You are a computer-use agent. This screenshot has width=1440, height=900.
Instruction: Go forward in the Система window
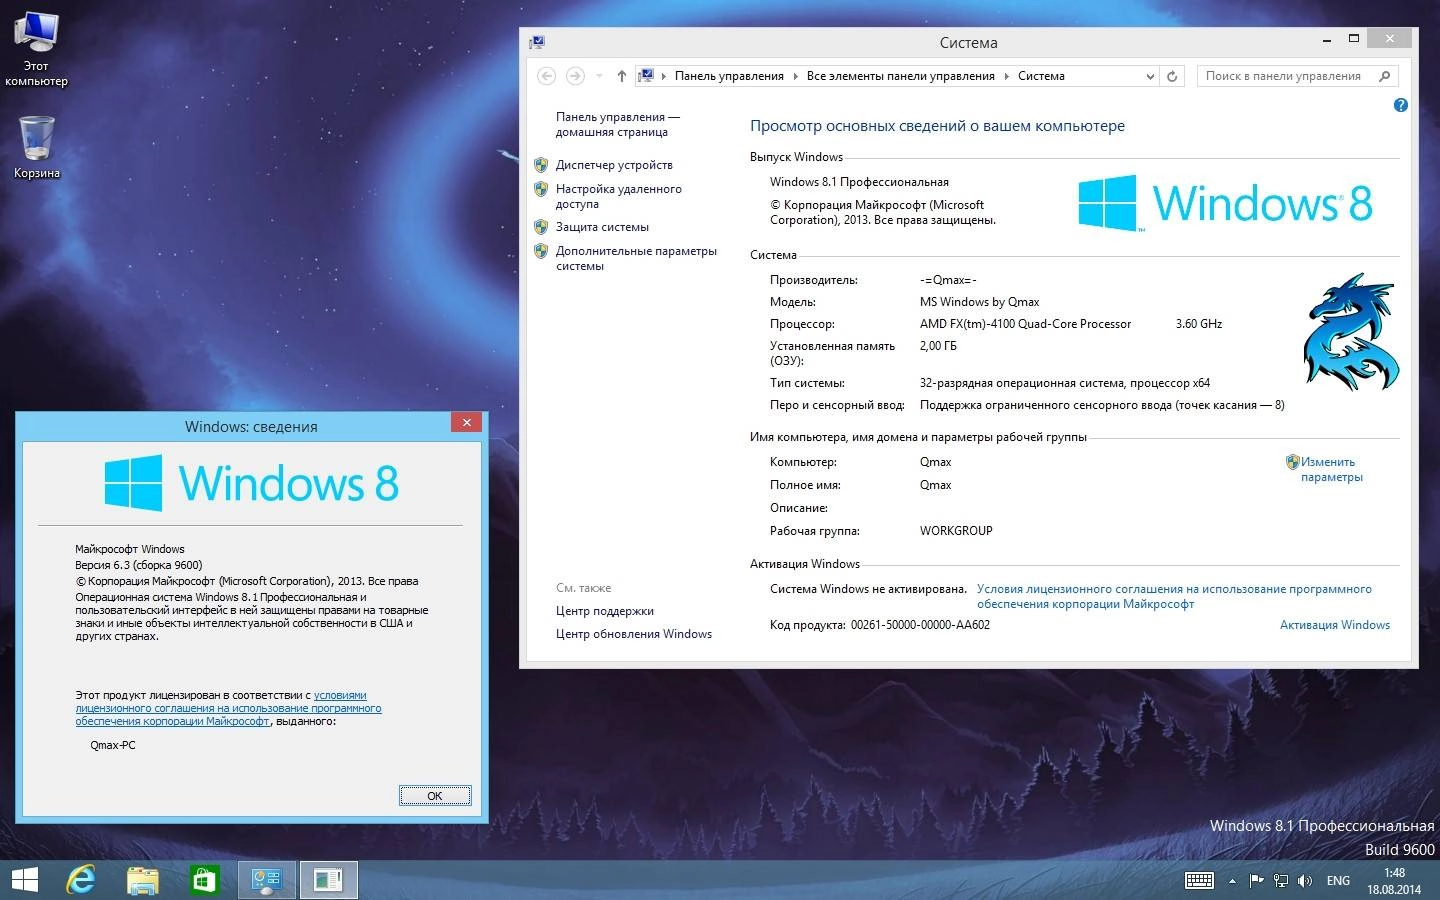pos(575,76)
